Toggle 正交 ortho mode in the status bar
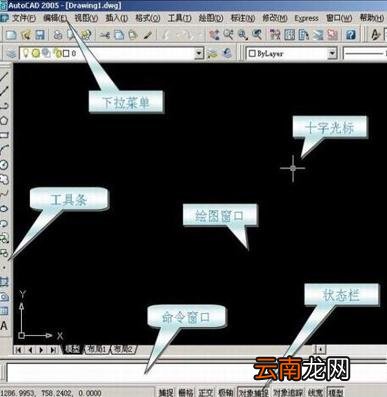Image resolution: width=387 pixels, height=397 pixels. pyautogui.click(x=205, y=393)
